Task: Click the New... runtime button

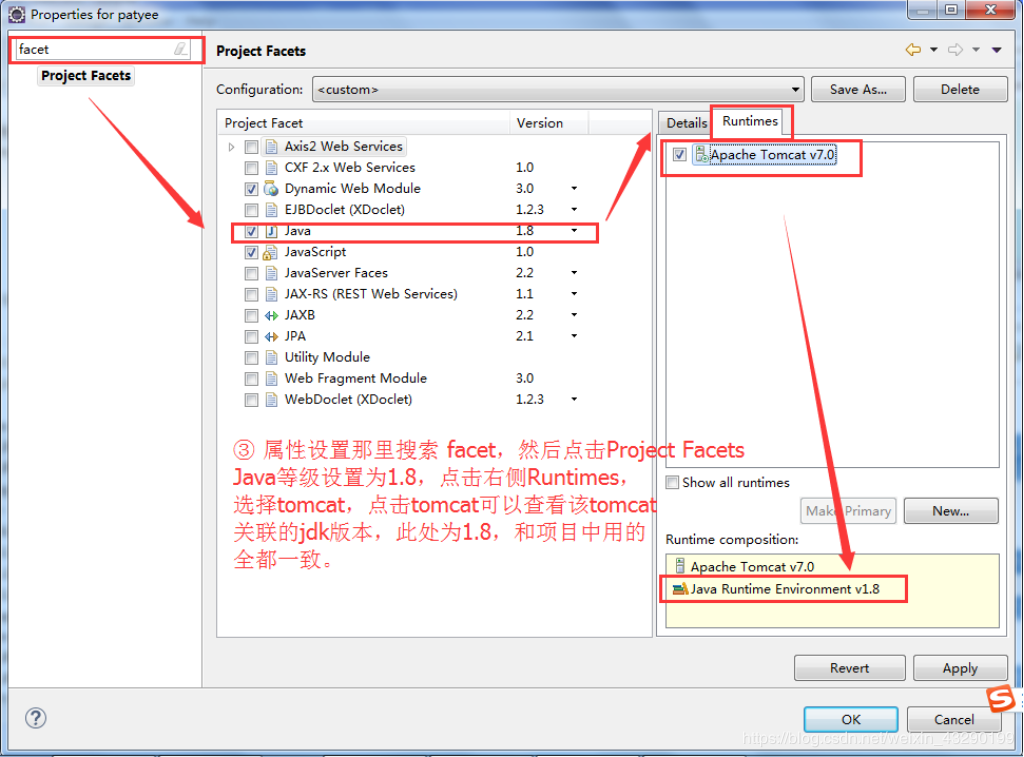Action: click(x=951, y=511)
